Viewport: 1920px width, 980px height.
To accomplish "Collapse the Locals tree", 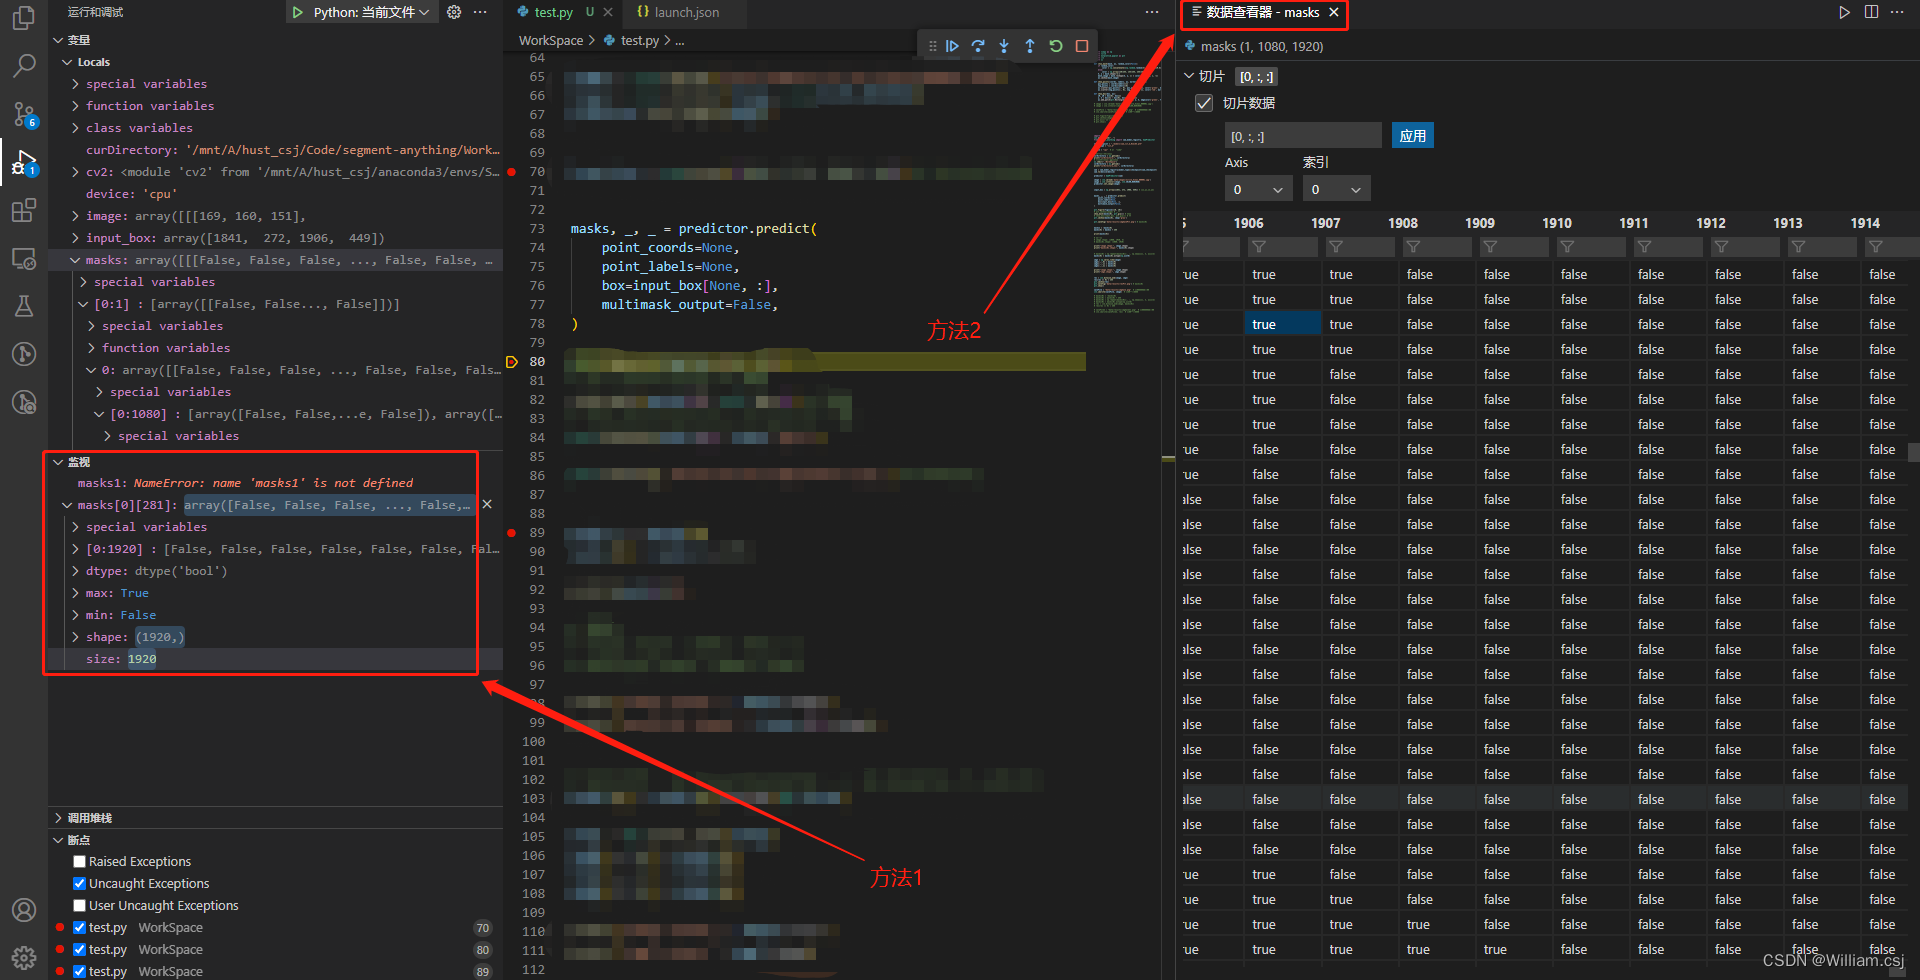I will coord(67,62).
